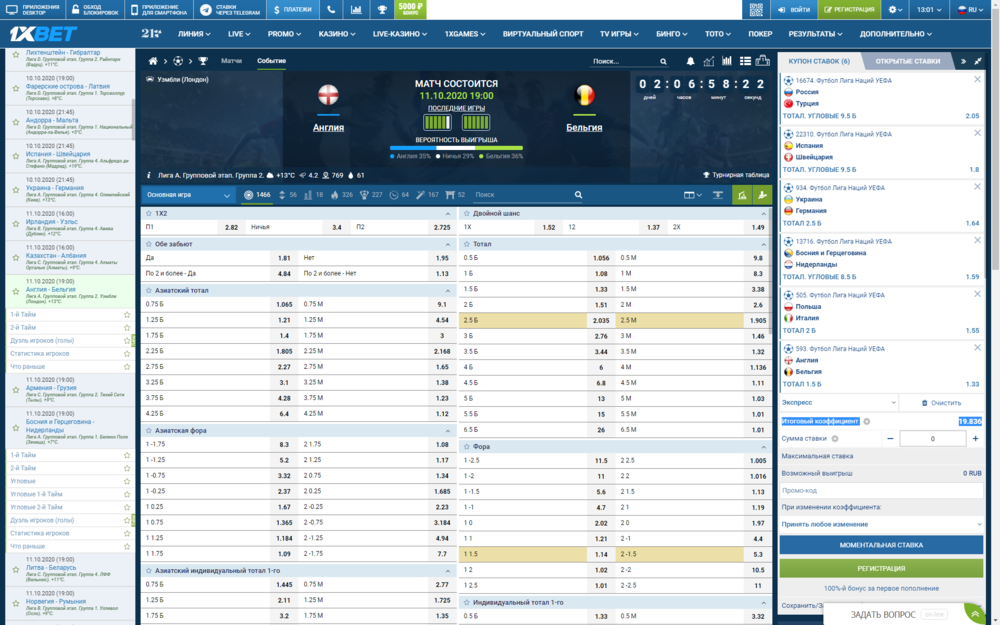Click the Очистить clear slip button
1000x625 pixels.
[941, 403]
